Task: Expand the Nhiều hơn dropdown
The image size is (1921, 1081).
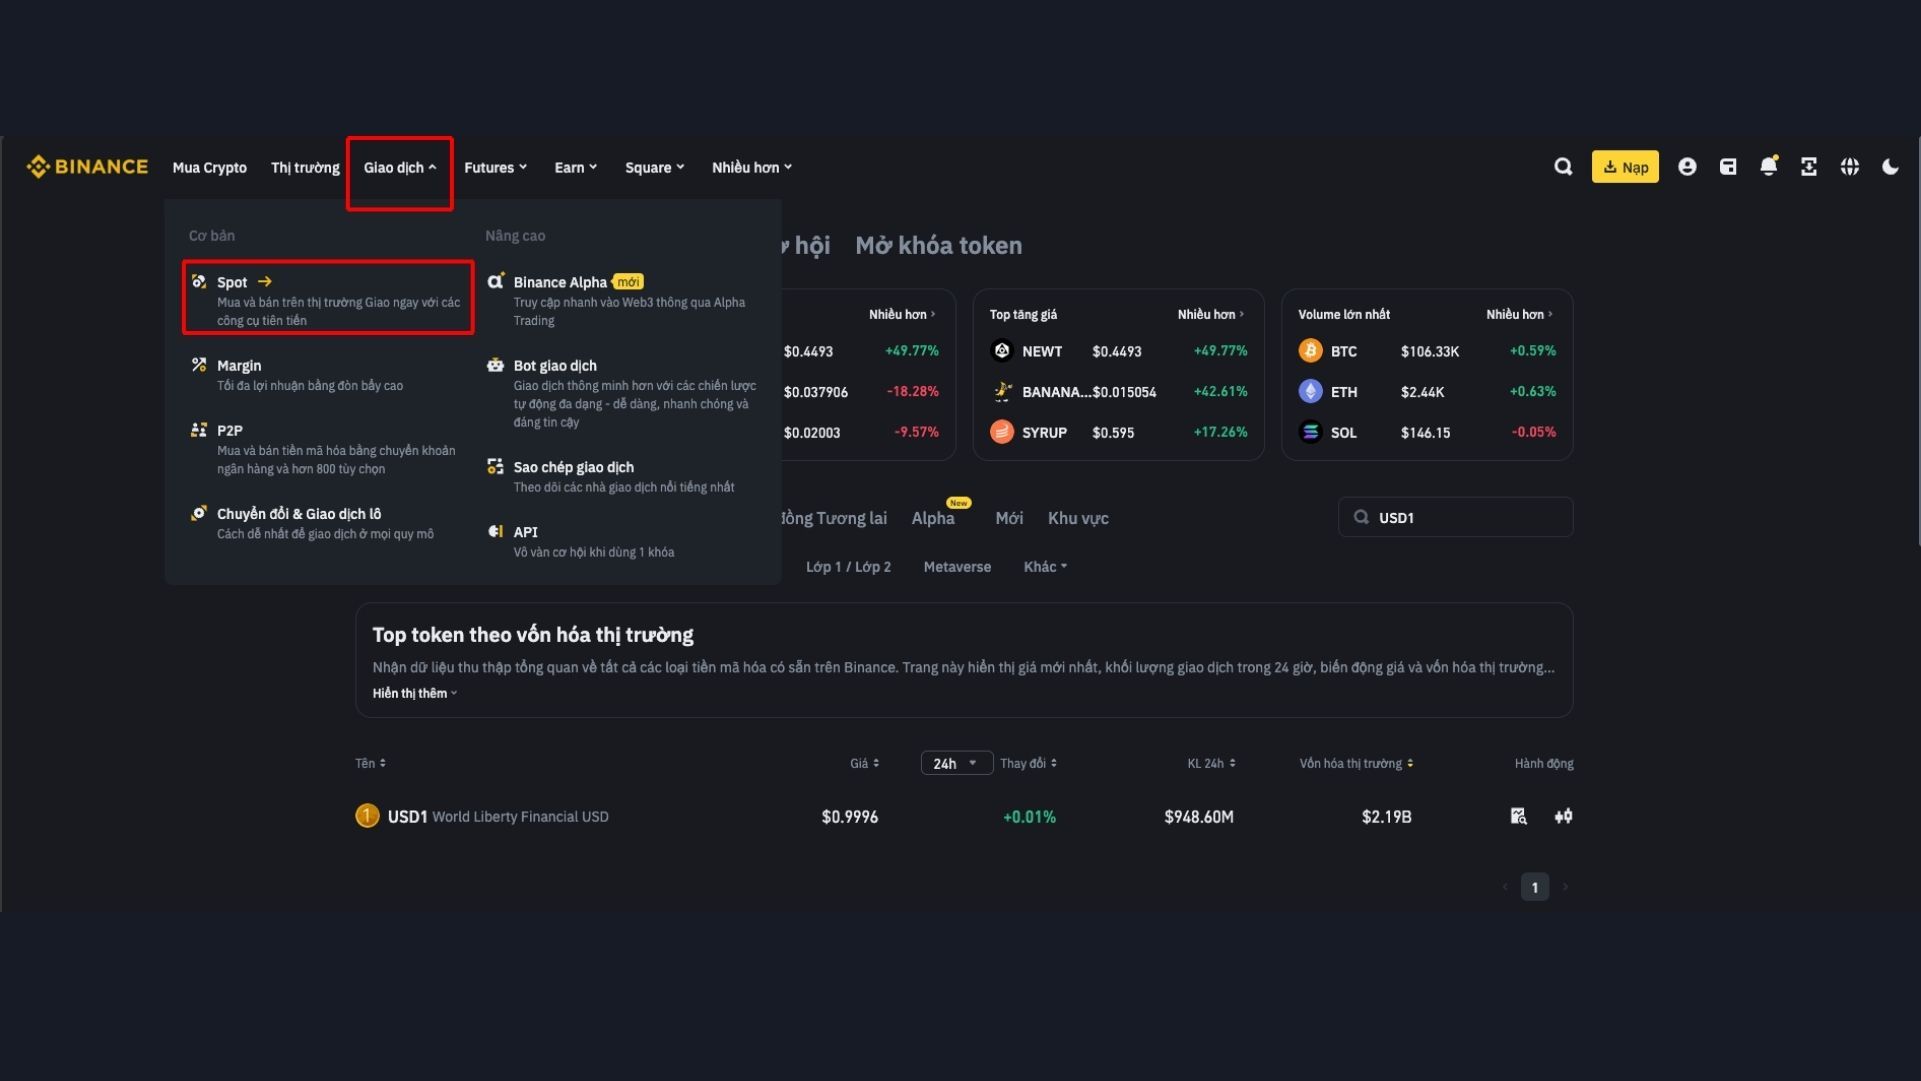Action: (x=752, y=167)
